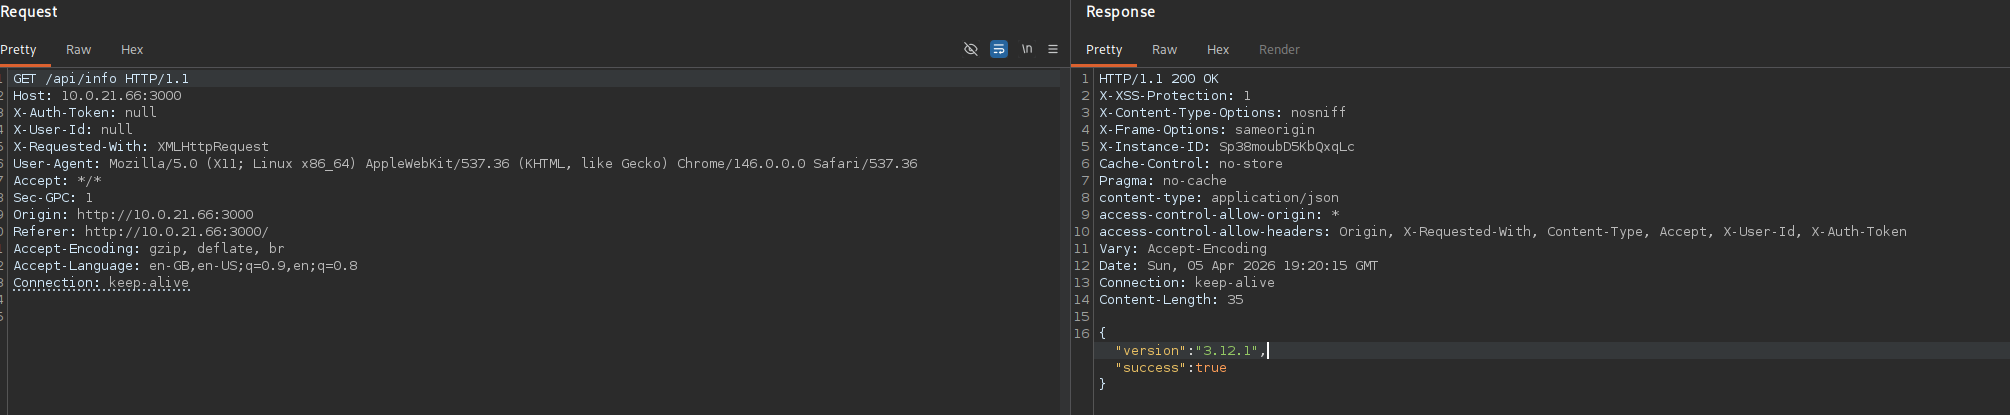The height and width of the screenshot is (415, 2010).
Task: Click the closing brace of the JSON body
Action: (1103, 384)
